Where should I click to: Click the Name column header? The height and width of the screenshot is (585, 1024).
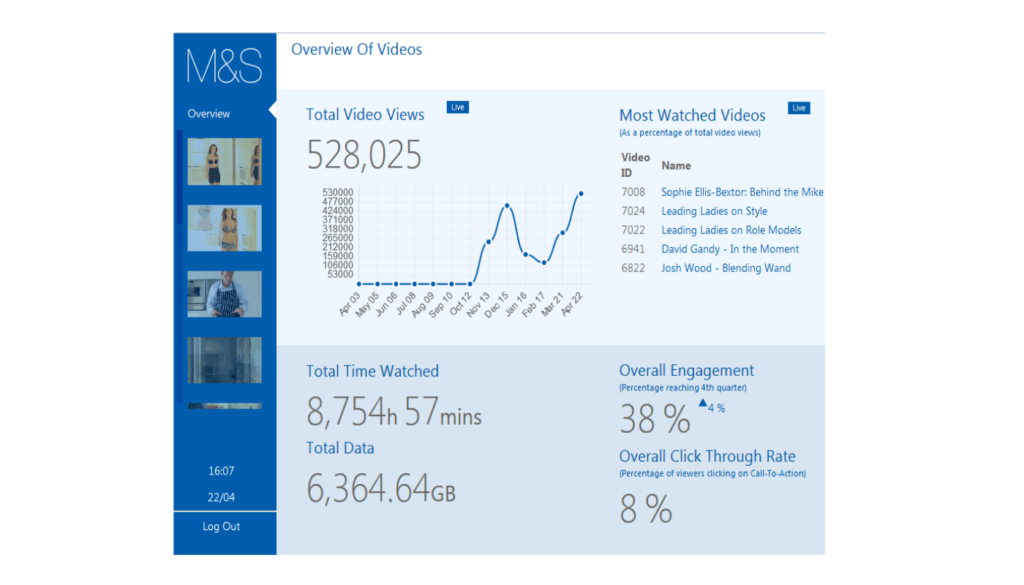coord(676,166)
